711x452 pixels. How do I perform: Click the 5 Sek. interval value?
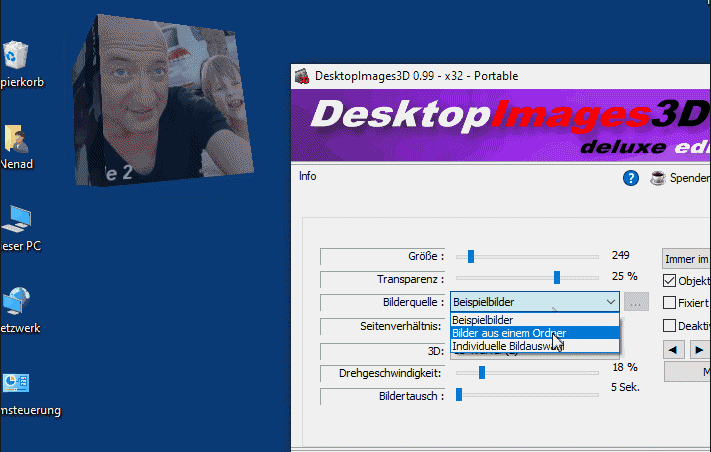pyautogui.click(x=625, y=387)
